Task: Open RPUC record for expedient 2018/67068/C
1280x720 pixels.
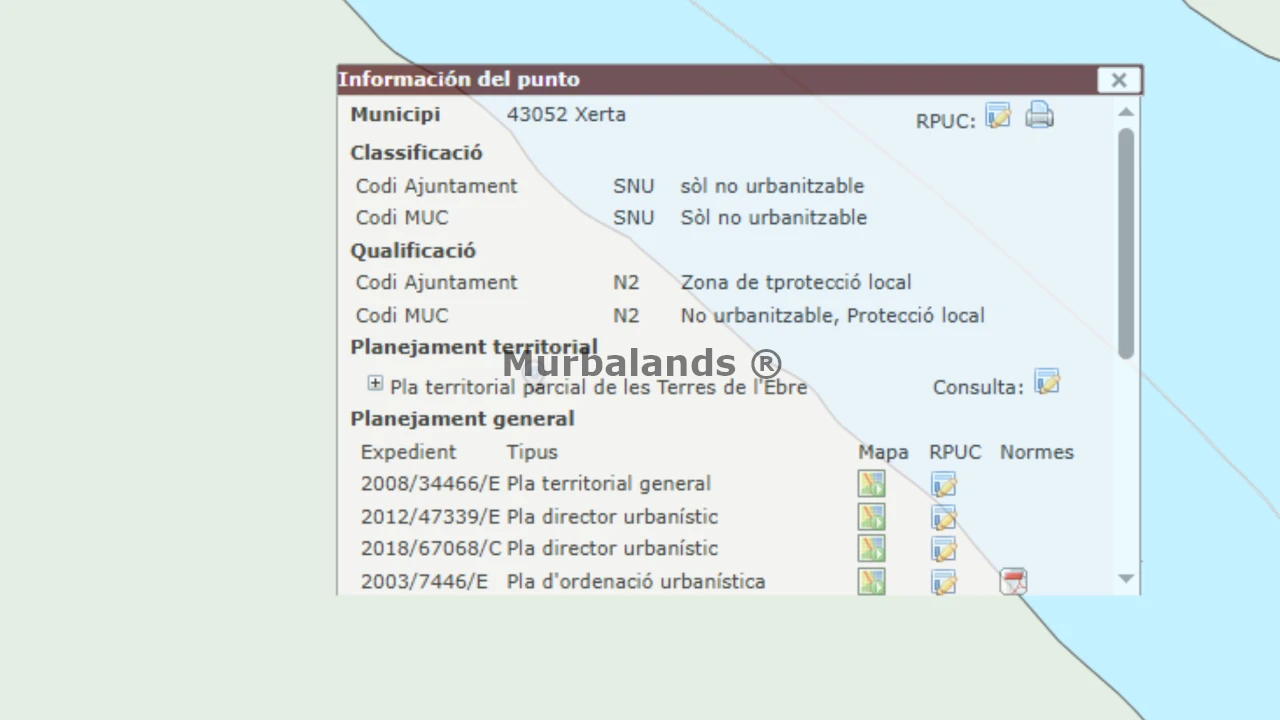Action: [x=943, y=549]
